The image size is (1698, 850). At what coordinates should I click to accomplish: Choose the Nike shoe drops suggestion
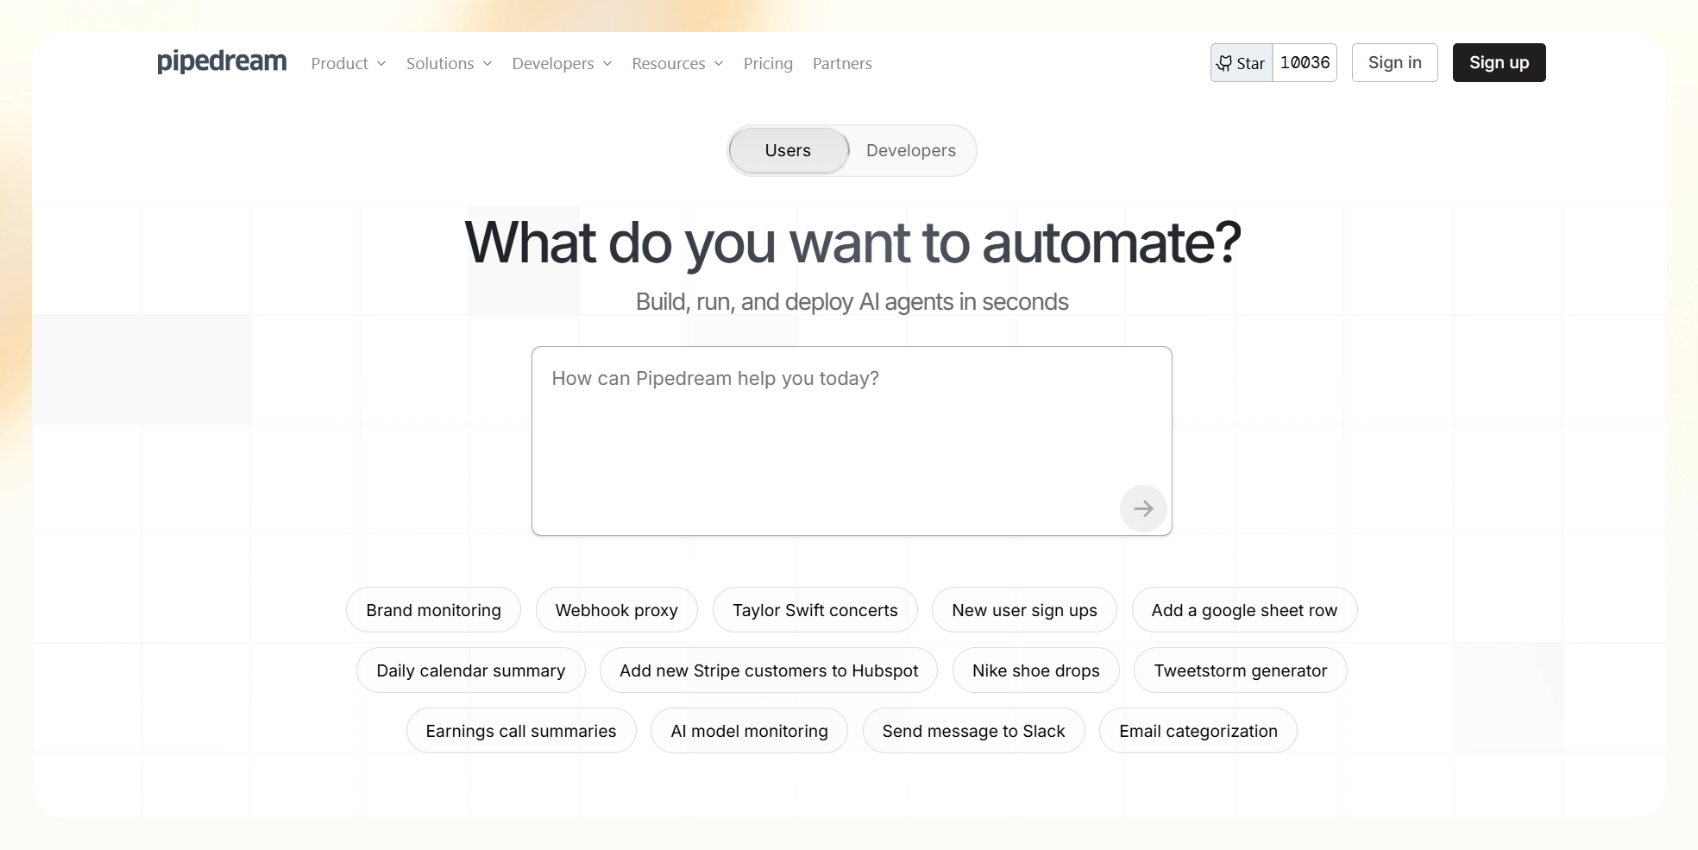(x=1036, y=671)
